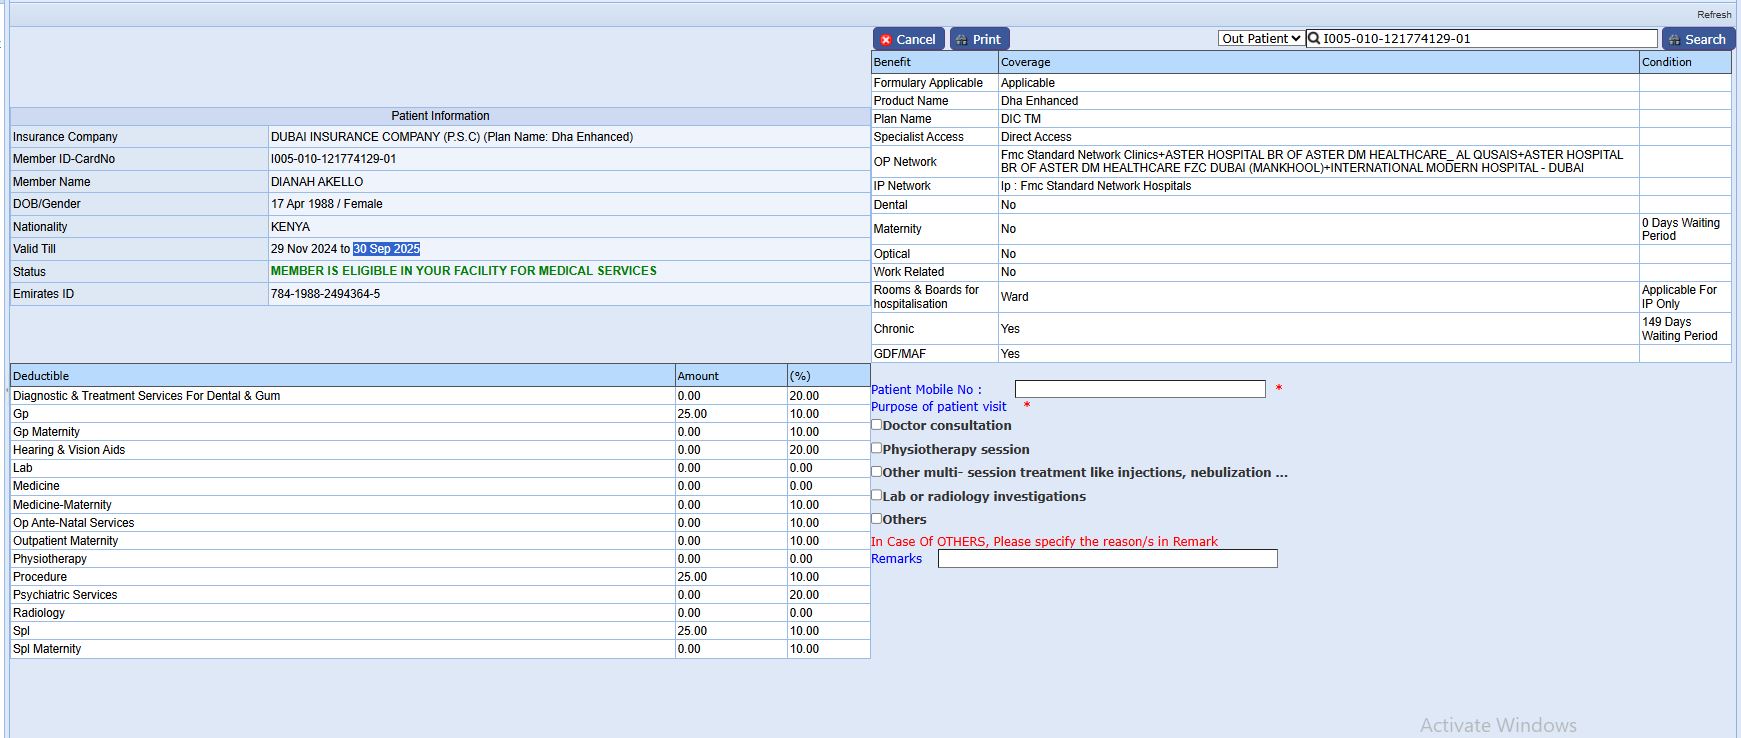Tick the Doctor consultation checkbox
The width and height of the screenshot is (1741, 738).
click(877, 425)
